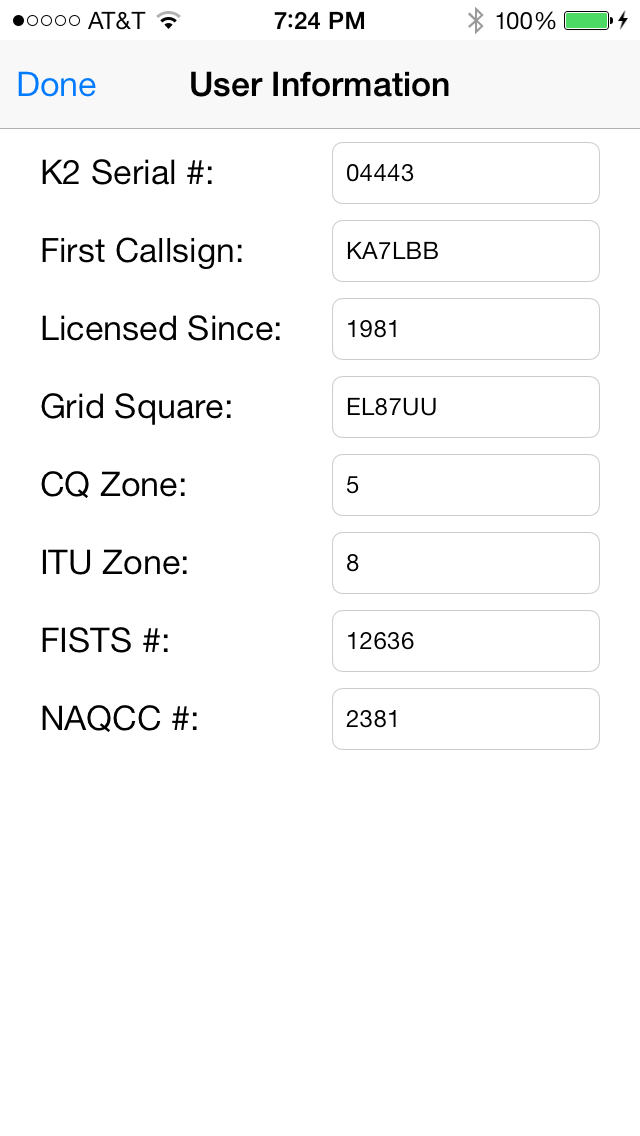This screenshot has height=1136, width=640.
Task: Select the First Callsign field KA7LBB
Action: 466,251
